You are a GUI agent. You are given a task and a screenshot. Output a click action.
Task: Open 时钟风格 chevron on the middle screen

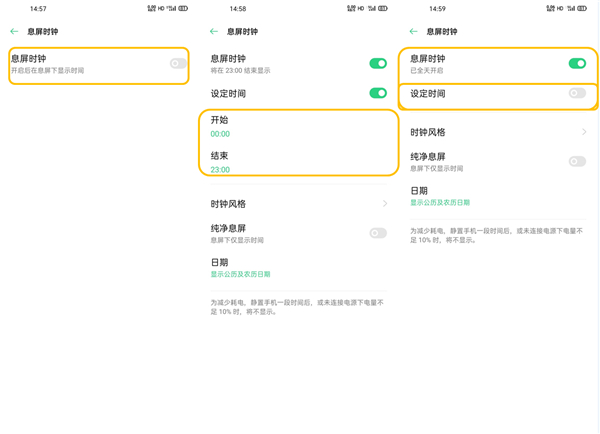click(385, 204)
